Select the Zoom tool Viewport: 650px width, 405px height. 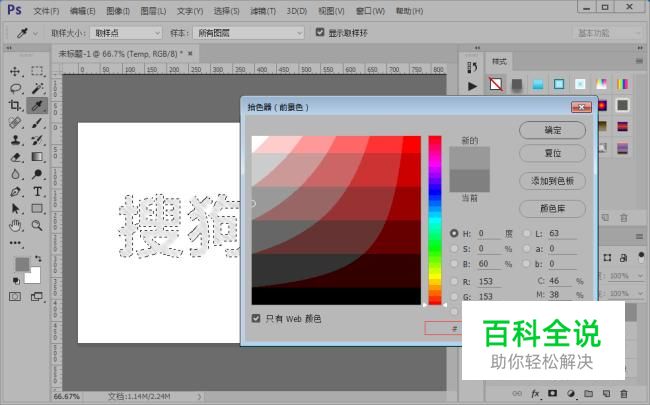pos(37,226)
